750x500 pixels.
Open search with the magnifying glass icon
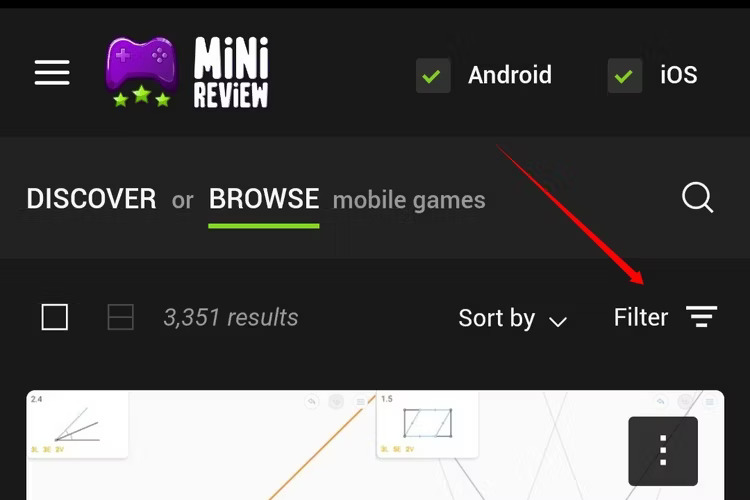[x=697, y=197]
